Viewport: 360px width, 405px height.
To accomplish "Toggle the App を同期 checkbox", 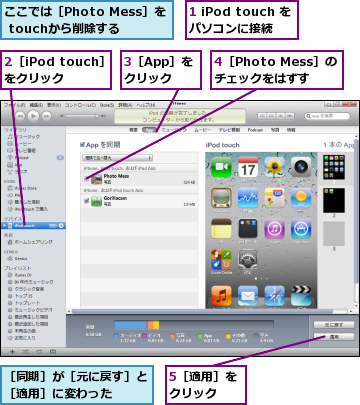I will tap(82, 145).
